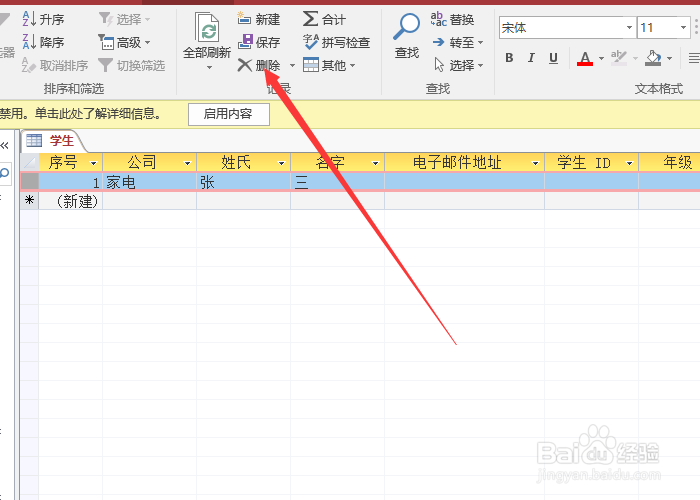Collapse the navigation pane with « button

(x=5, y=145)
